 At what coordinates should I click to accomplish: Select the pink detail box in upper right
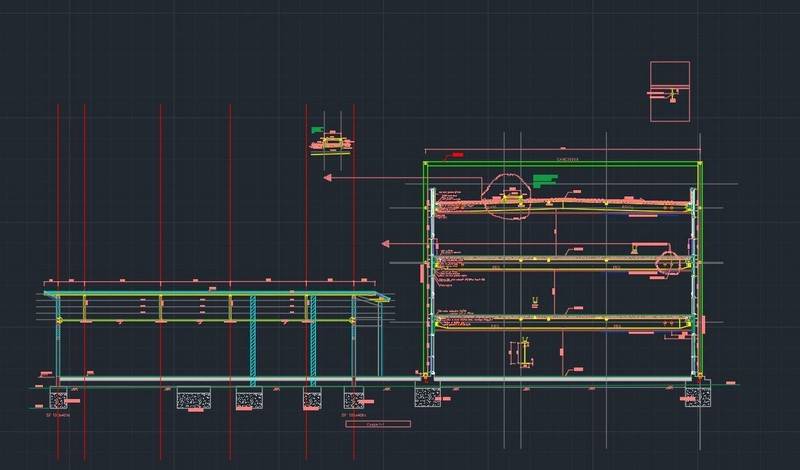670,91
